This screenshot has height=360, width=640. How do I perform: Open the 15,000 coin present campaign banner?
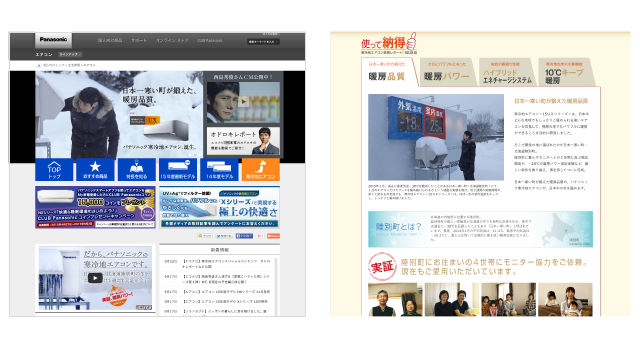click(95, 207)
